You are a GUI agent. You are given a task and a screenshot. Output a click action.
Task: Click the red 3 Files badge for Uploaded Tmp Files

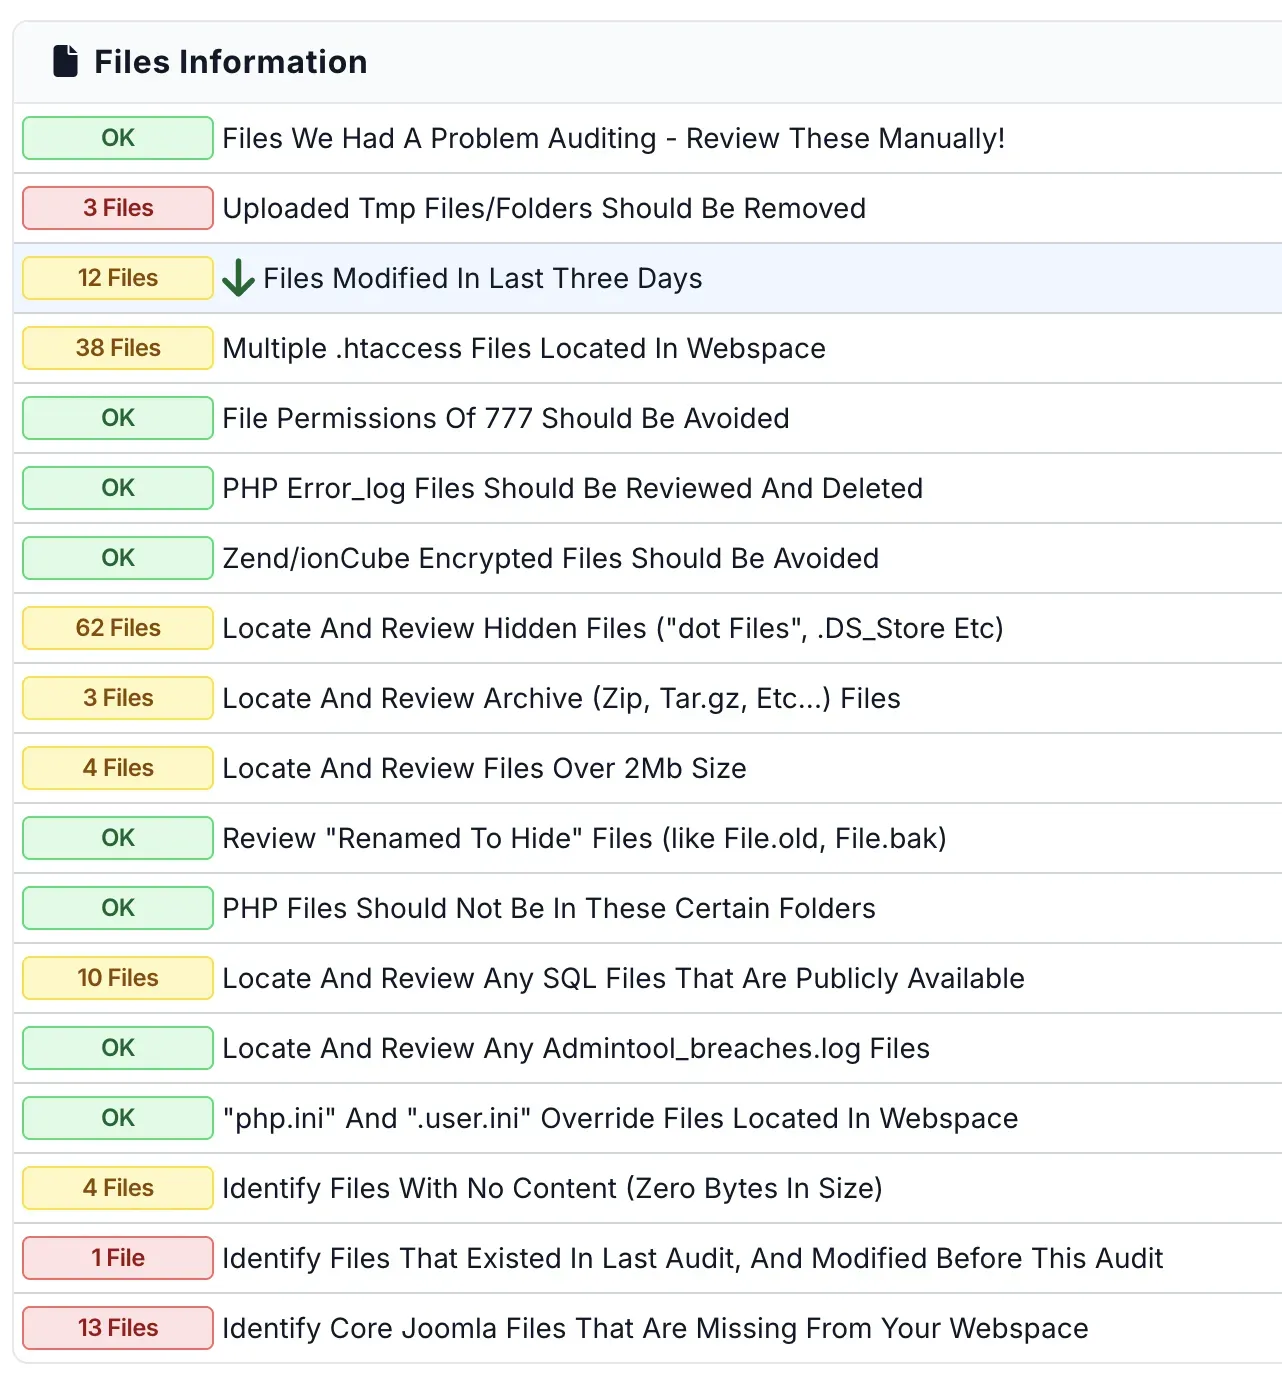click(117, 208)
